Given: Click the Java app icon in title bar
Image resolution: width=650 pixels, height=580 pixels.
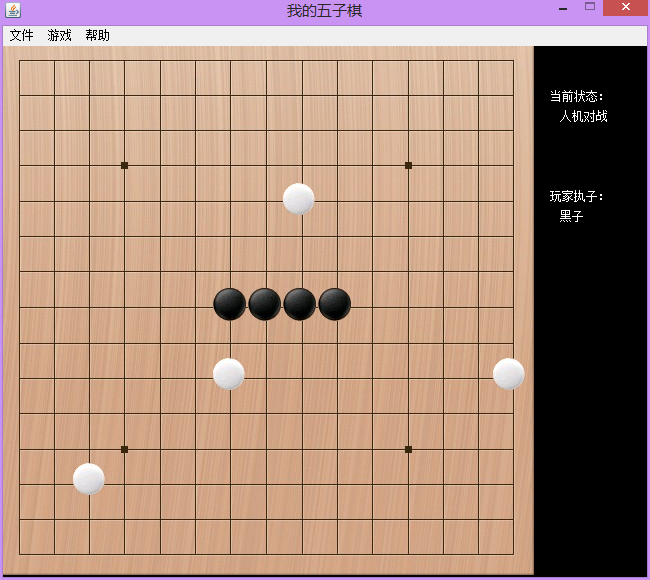Looking at the screenshot, I should pyautogui.click(x=13, y=10).
